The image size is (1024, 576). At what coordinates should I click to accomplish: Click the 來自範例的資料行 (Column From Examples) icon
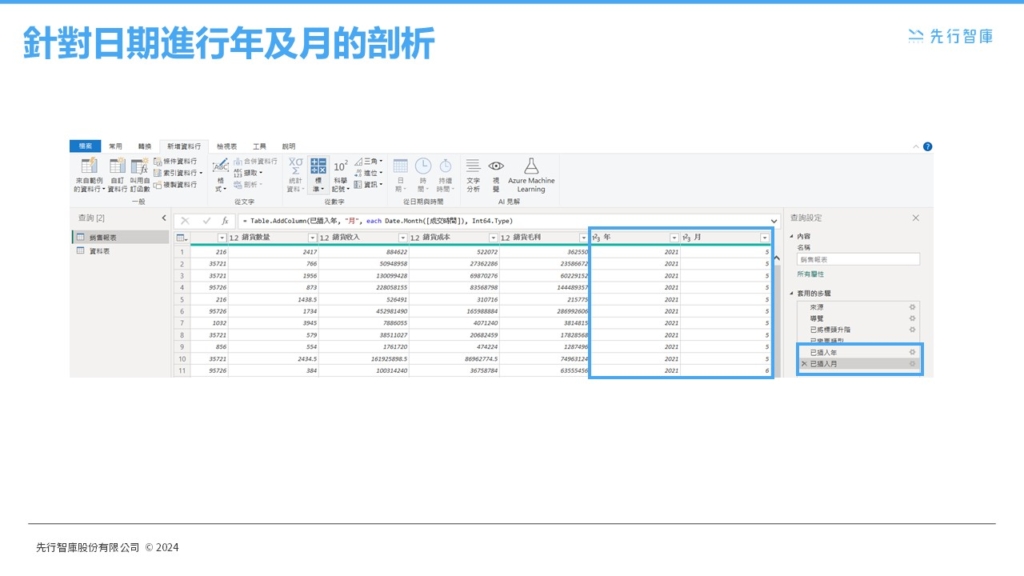(88, 167)
